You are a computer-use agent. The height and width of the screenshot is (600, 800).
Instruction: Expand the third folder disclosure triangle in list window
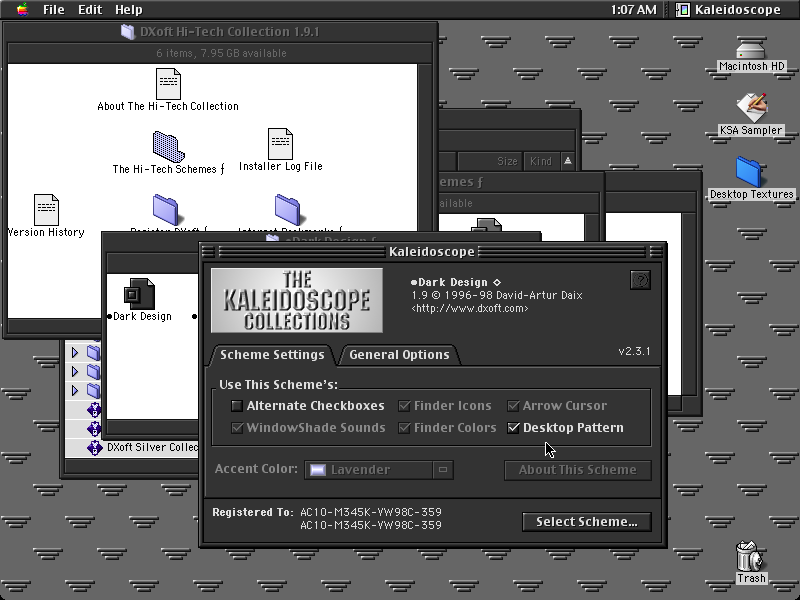75,391
